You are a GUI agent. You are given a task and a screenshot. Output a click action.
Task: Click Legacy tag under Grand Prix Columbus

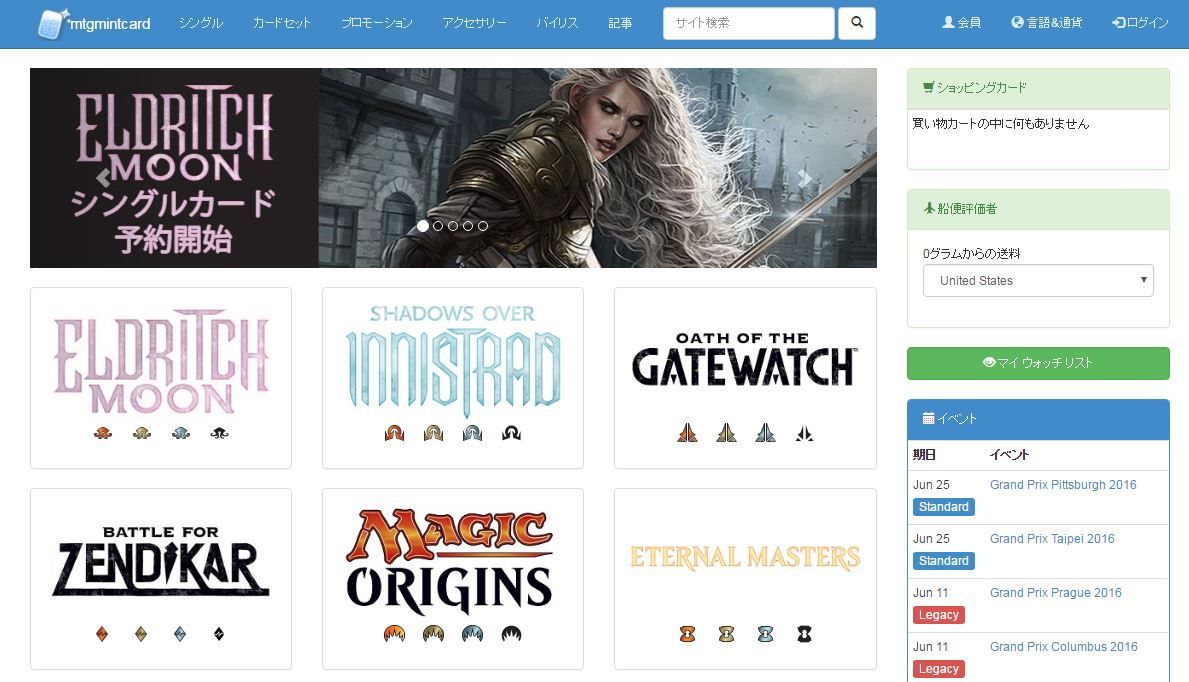click(x=939, y=668)
